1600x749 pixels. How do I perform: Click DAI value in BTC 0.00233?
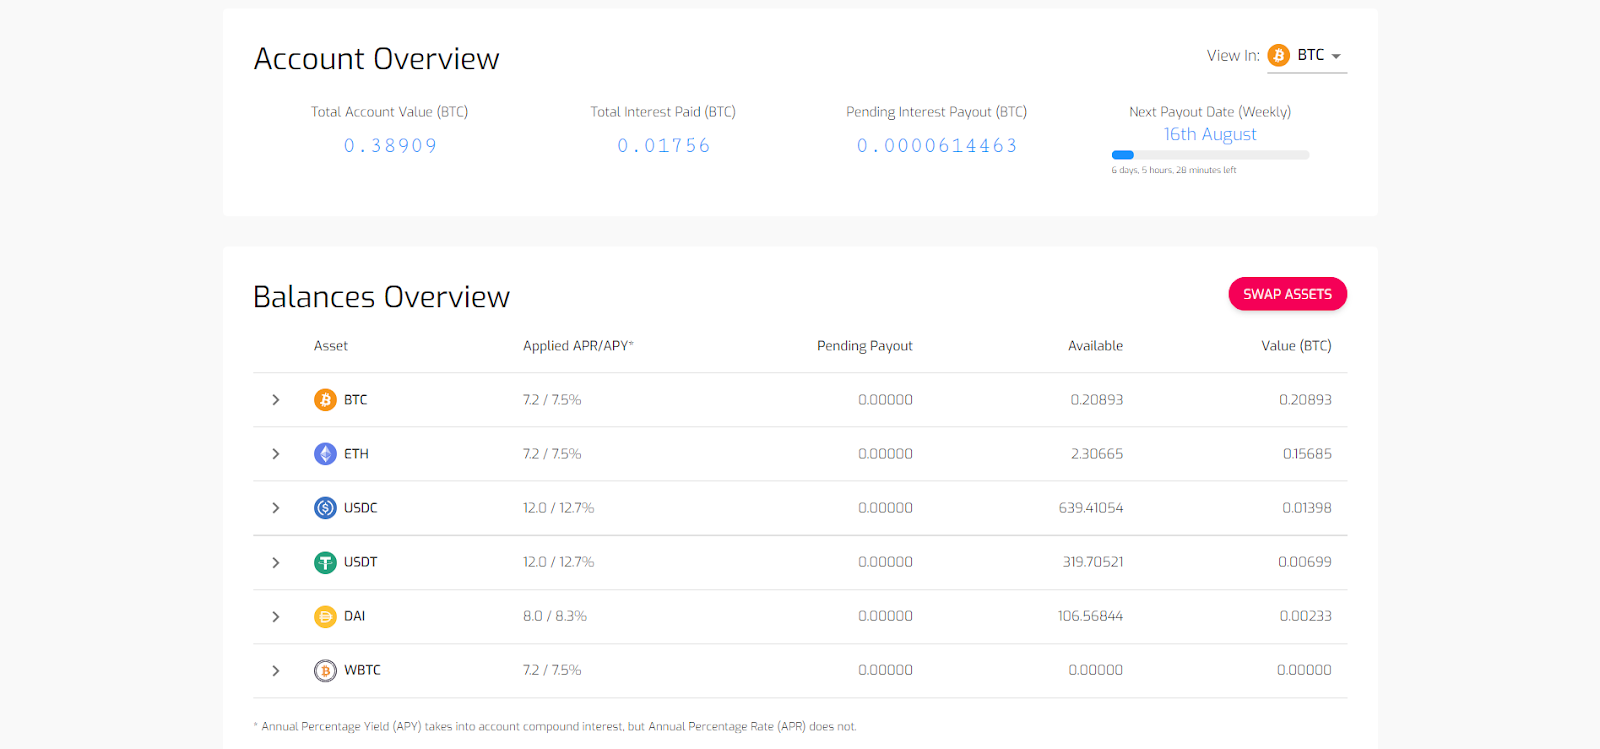[x=1306, y=616]
